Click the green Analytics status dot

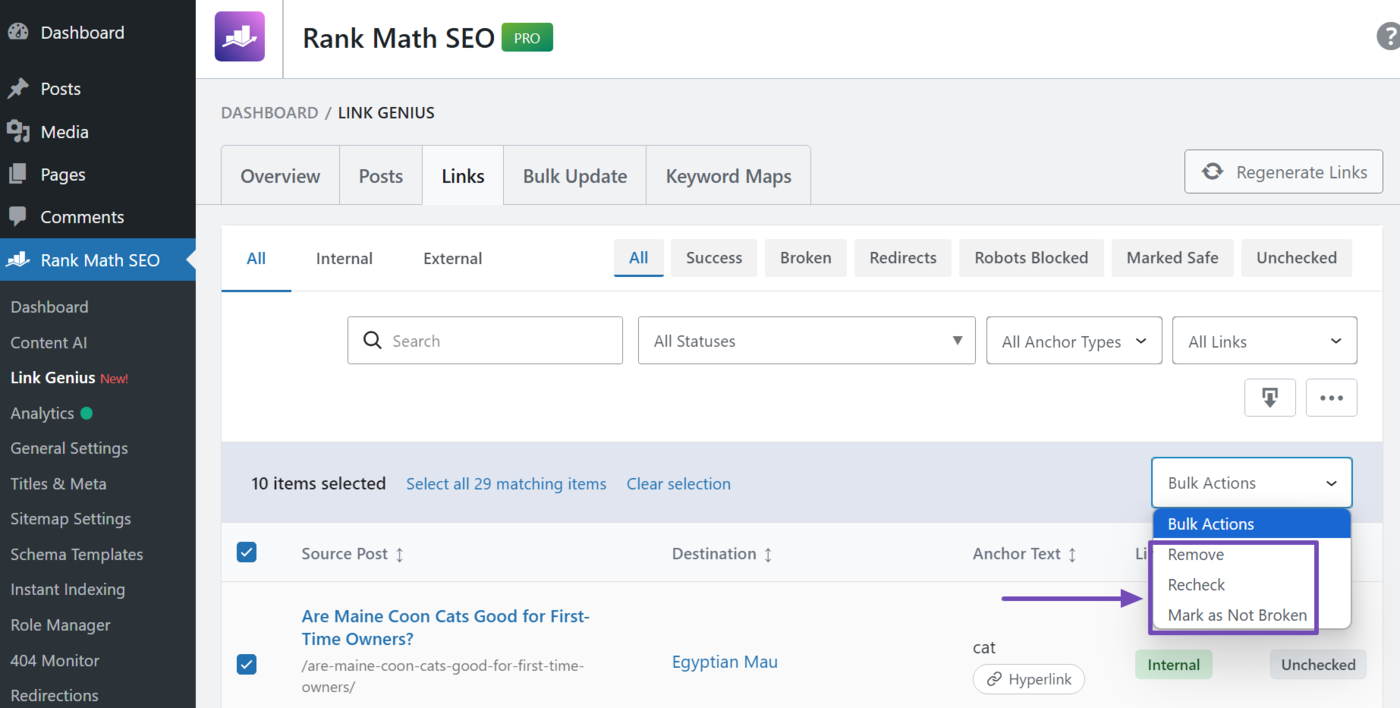pyautogui.click(x=86, y=413)
